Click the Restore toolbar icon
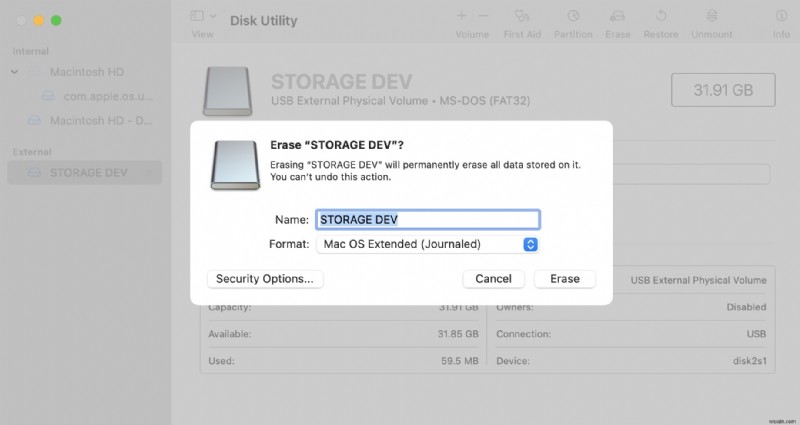This screenshot has width=800, height=425. (x=661, y=16)
